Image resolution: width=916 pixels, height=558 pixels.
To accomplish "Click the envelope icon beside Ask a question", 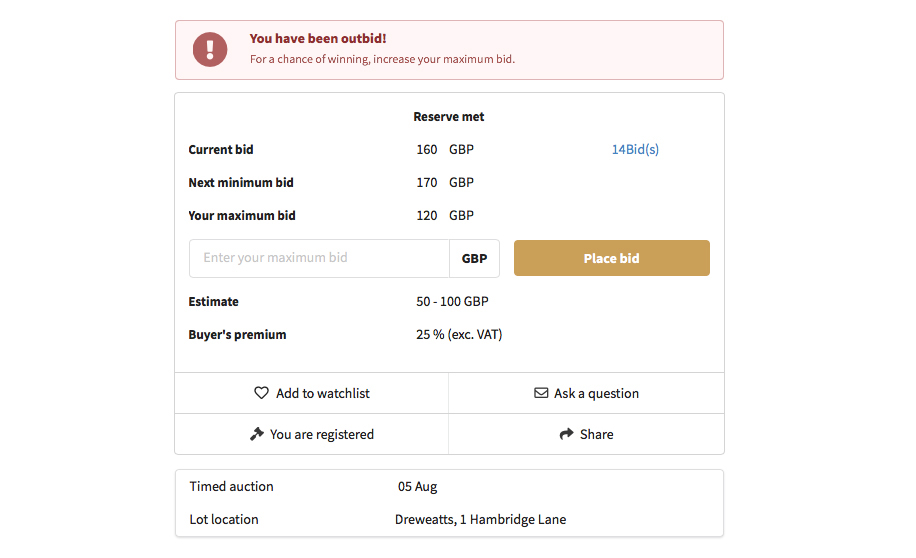I will [541, 393].
